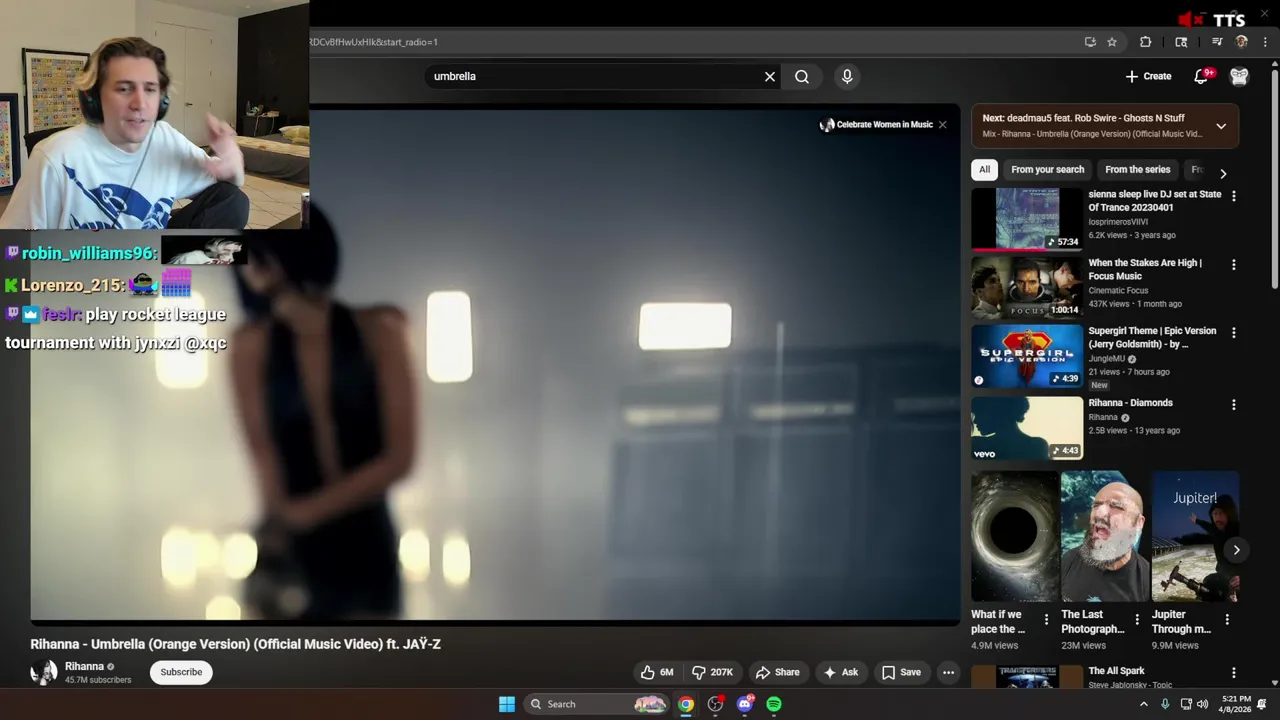Image resolution: width=1280 pixels, height=720 pixels.
Task: Open Windows notification bell in tray
Action: click(1262, 704)
